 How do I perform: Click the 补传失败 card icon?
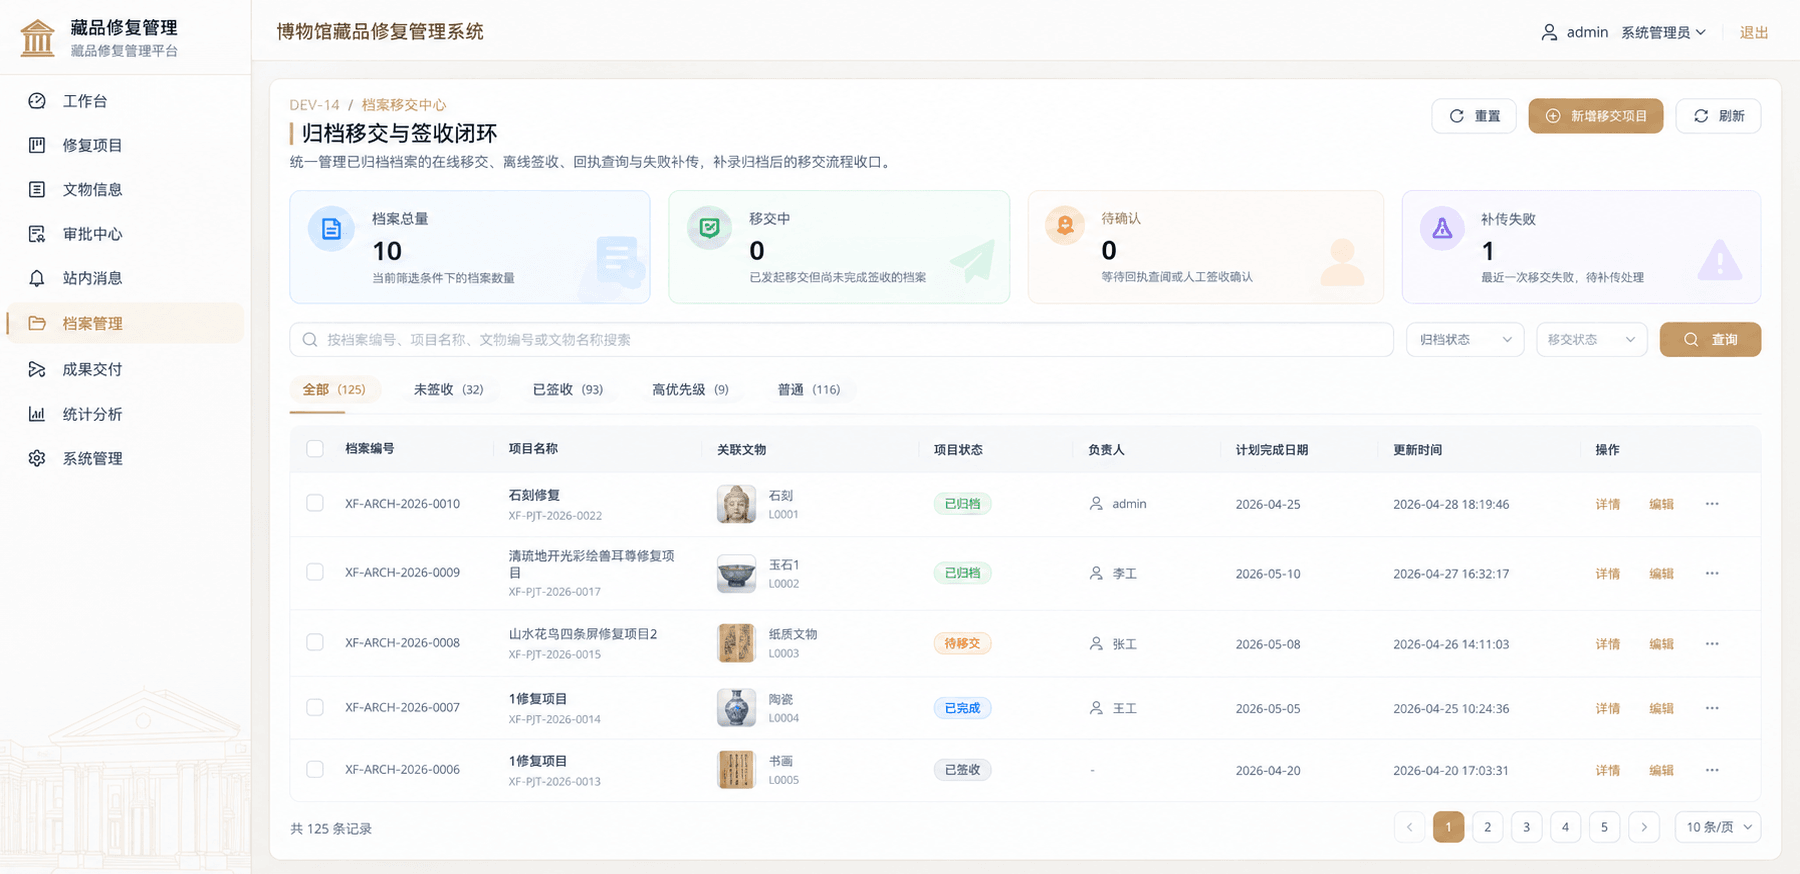1442,229
